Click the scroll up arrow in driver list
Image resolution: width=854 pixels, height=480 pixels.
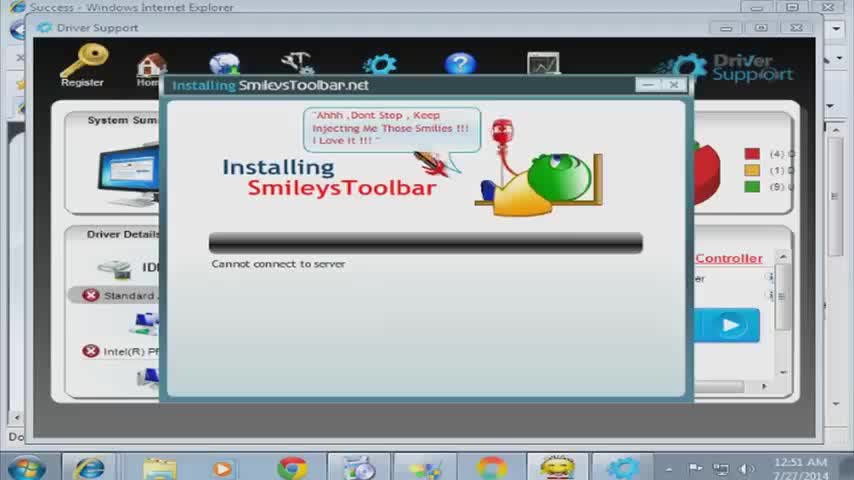click(783, 257)
